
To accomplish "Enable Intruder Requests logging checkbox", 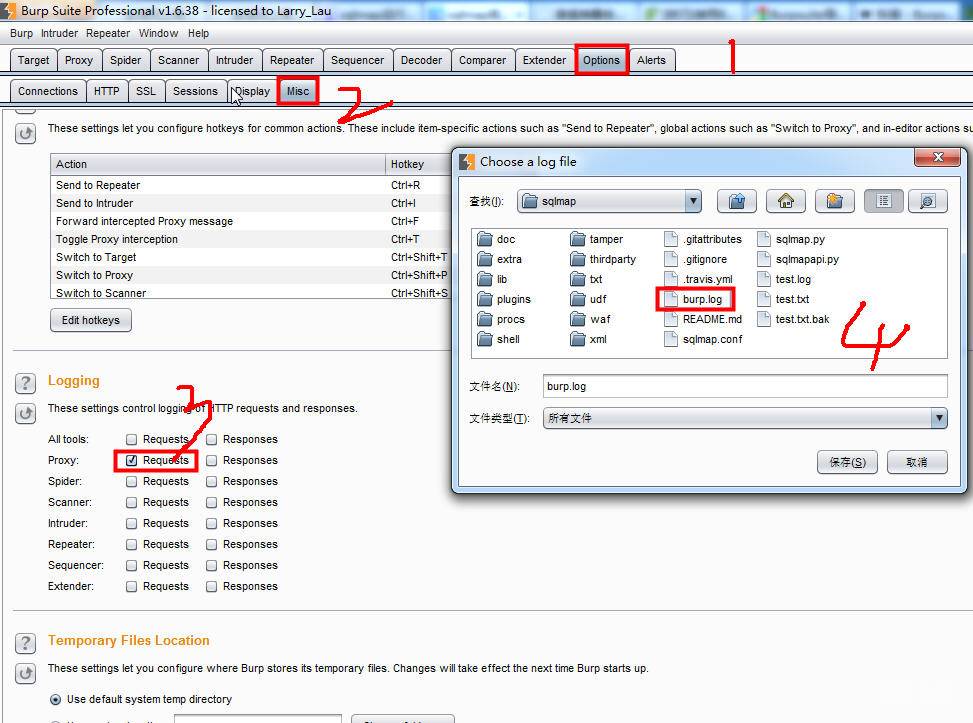I will (x=131, y=523).
